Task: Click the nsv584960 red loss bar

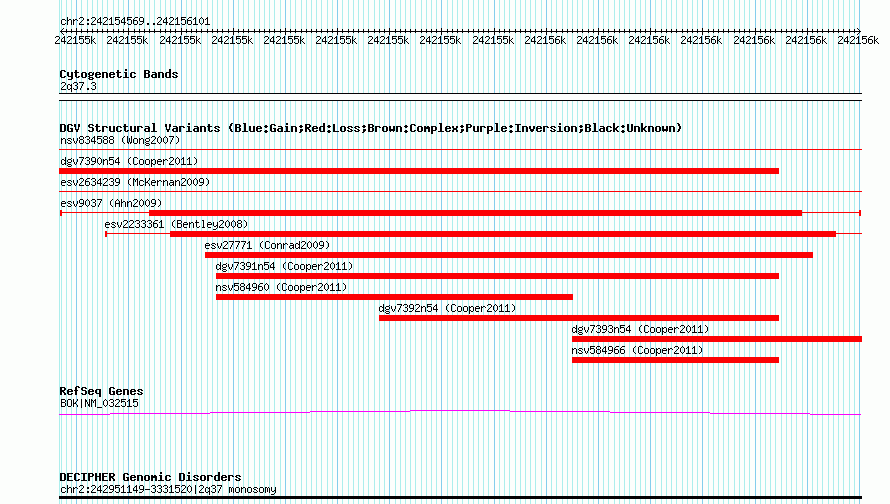Action: pos(394,297)
